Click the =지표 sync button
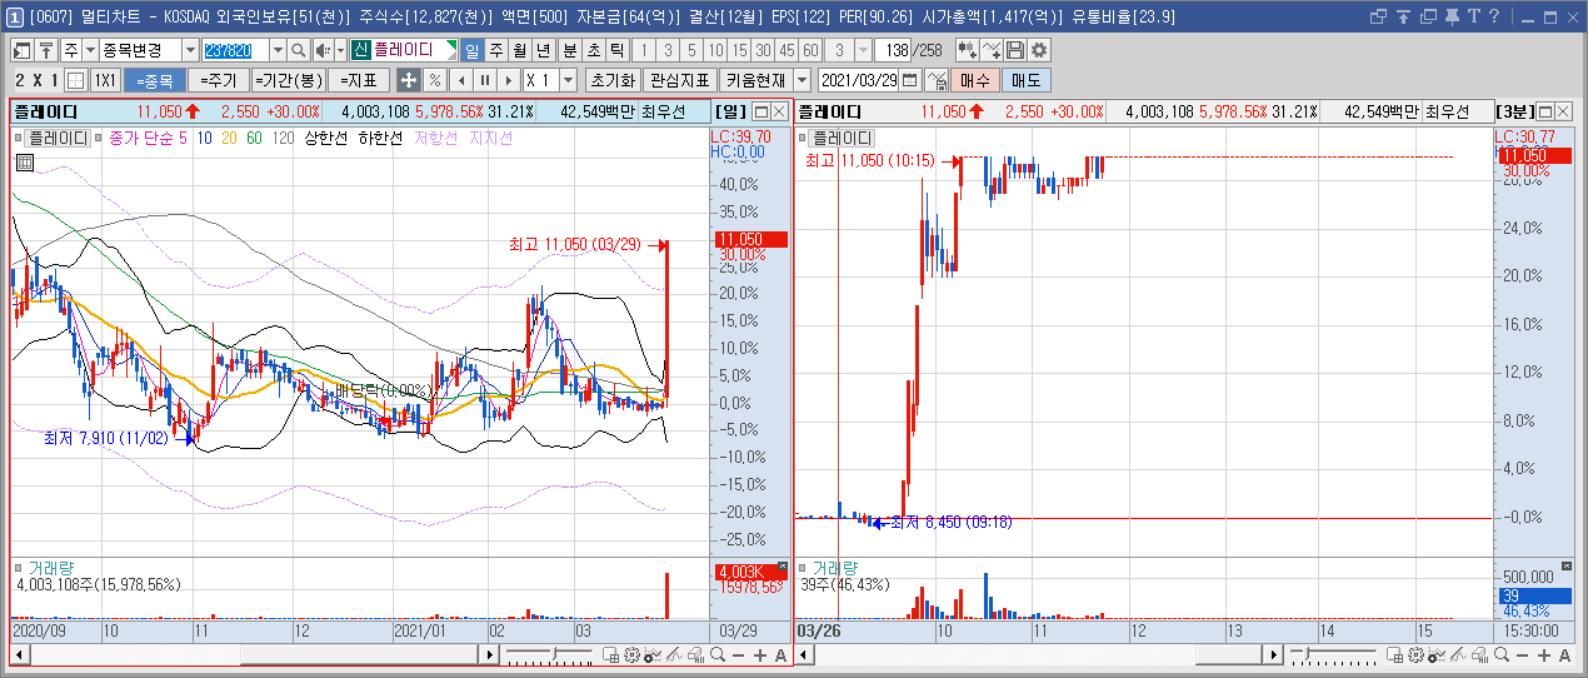The height and width of the screenshot is (678, 1588). pos(359,80)
